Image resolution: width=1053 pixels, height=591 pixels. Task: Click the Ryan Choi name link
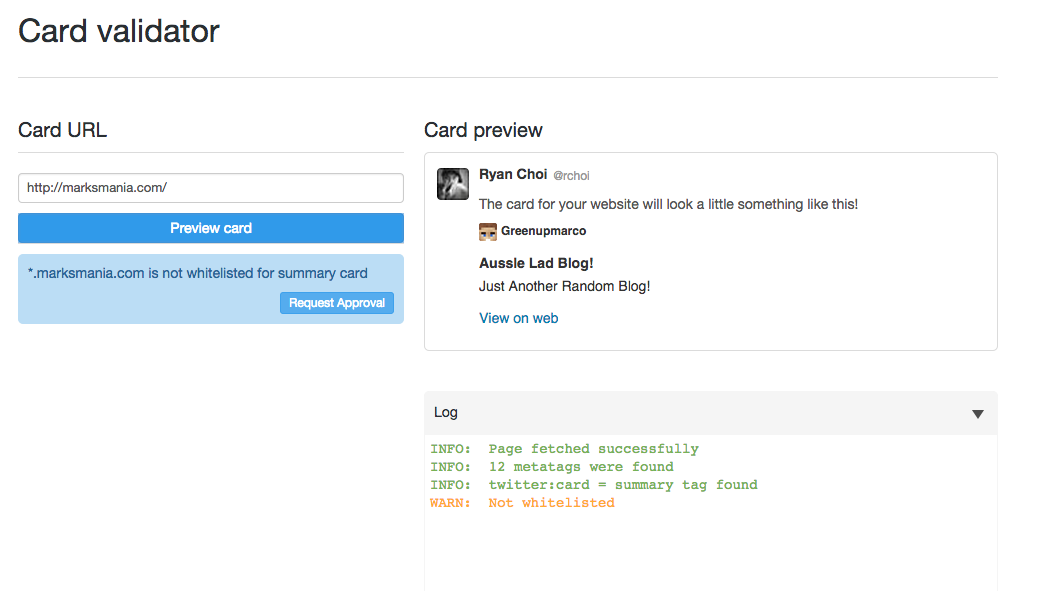513,175
